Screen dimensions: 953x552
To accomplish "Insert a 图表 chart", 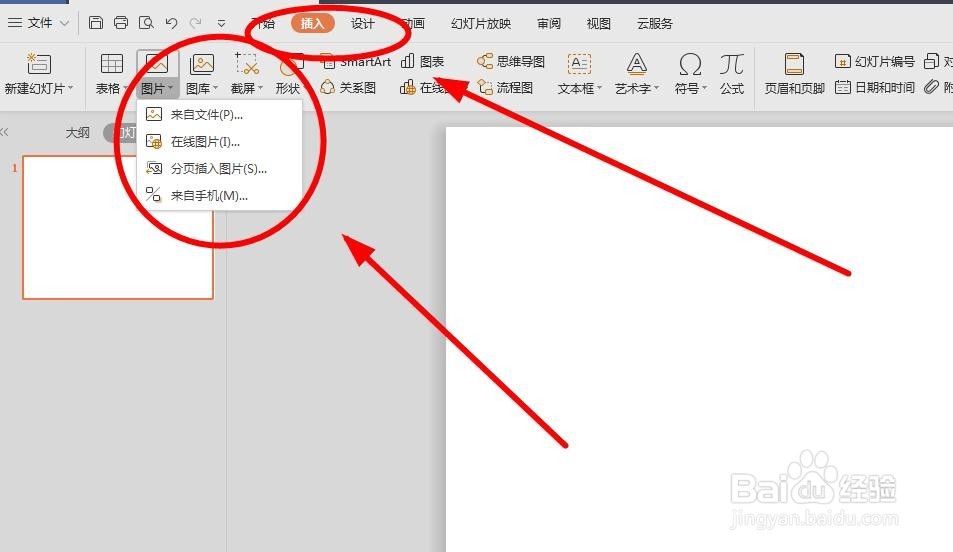I will click(x=422, y=61).
